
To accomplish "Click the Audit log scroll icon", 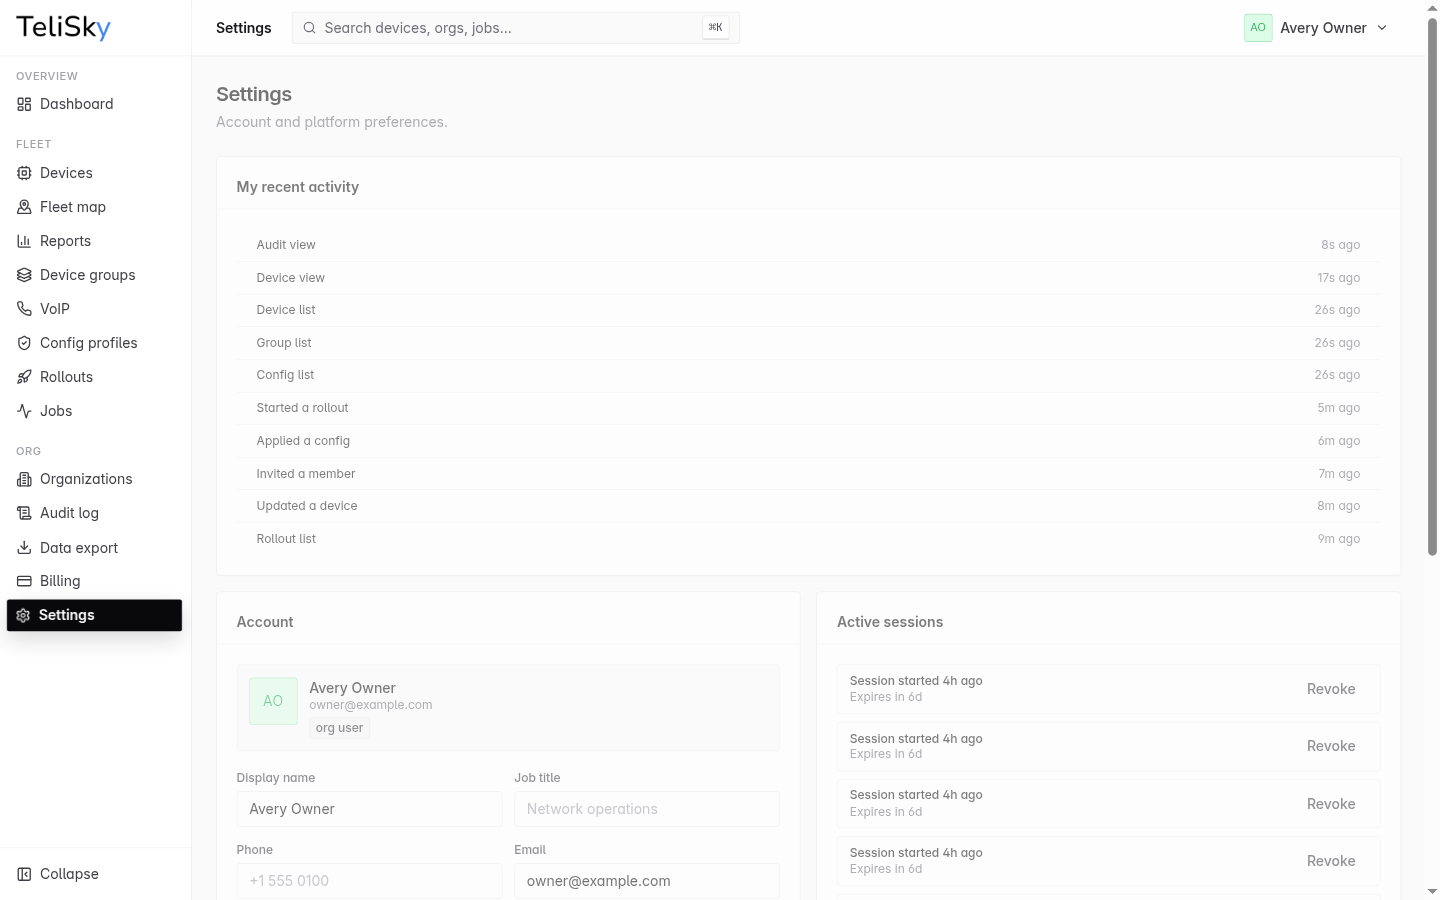I will 24,513.
